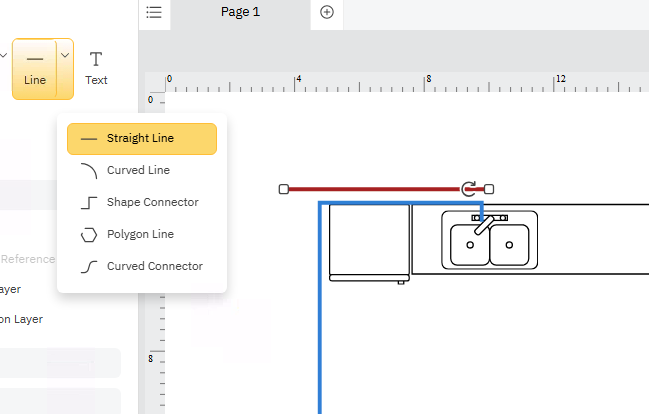
Task: Click the rotate handle on red line
Action: [469, 188]
